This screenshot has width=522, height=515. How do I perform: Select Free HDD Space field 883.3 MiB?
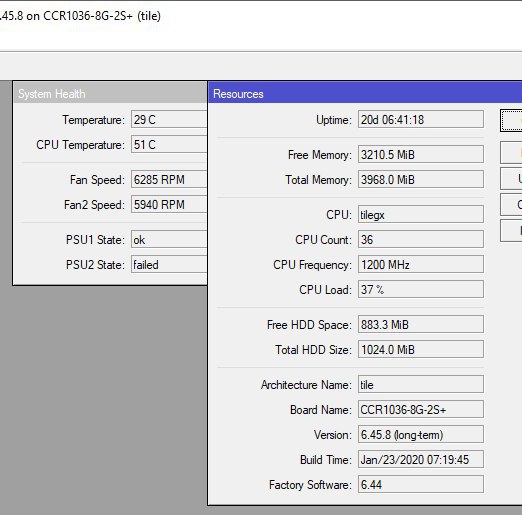pos(421,324)
